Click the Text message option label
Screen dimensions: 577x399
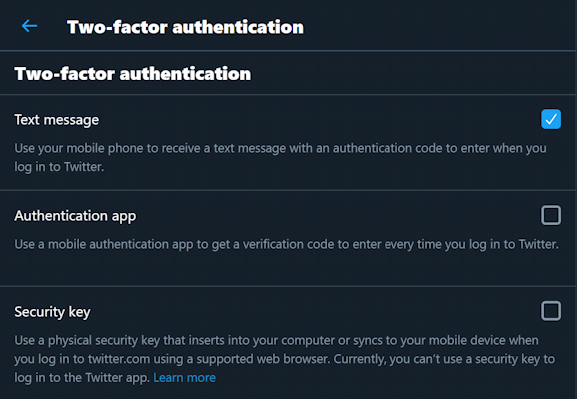(x=57, y=120)
